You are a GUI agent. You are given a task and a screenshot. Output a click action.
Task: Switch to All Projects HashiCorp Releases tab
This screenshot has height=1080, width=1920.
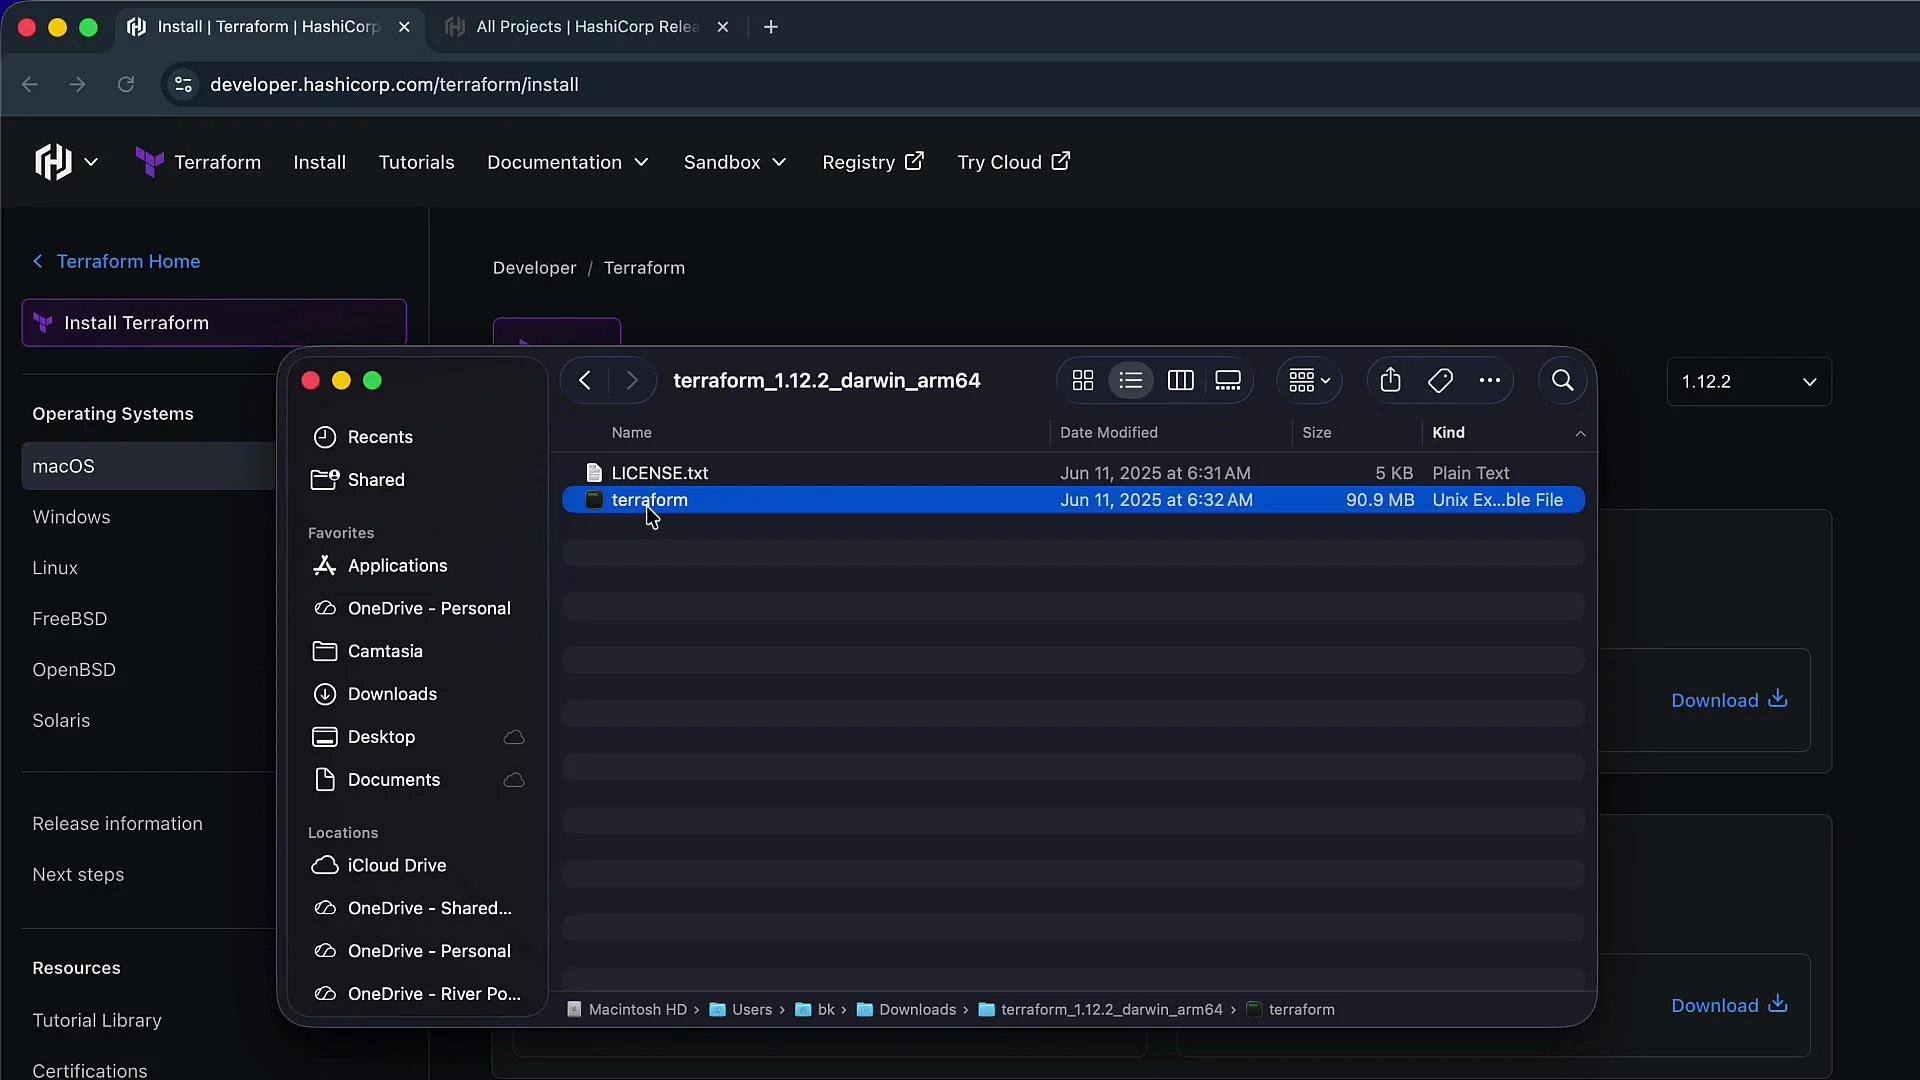(587, 27)
